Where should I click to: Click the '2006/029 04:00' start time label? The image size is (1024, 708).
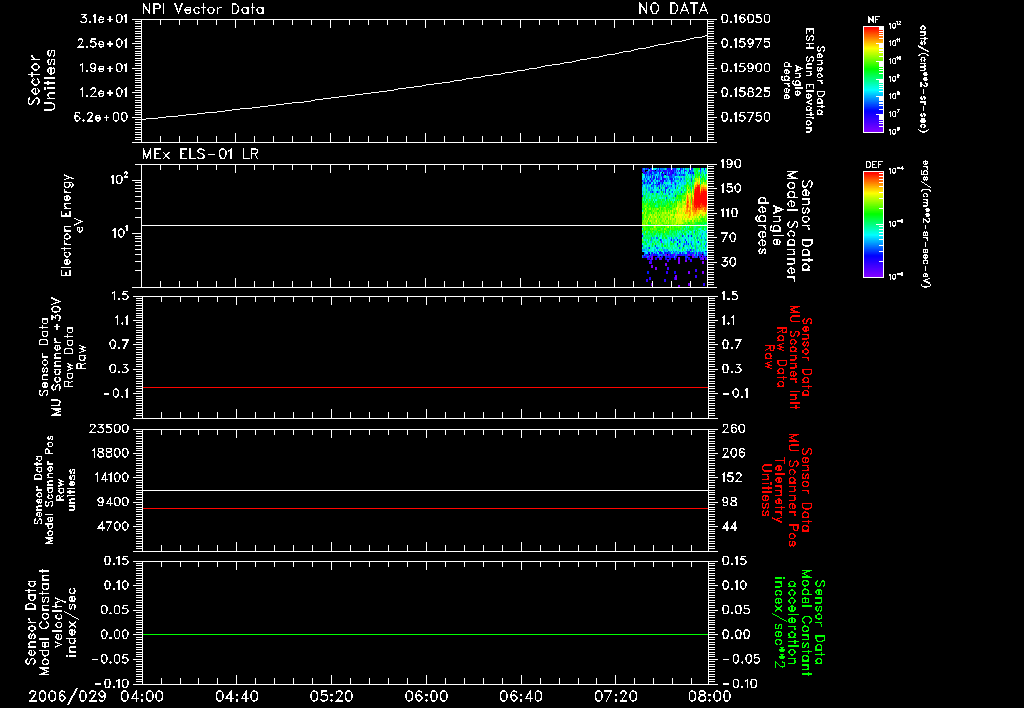click(97, 696)
